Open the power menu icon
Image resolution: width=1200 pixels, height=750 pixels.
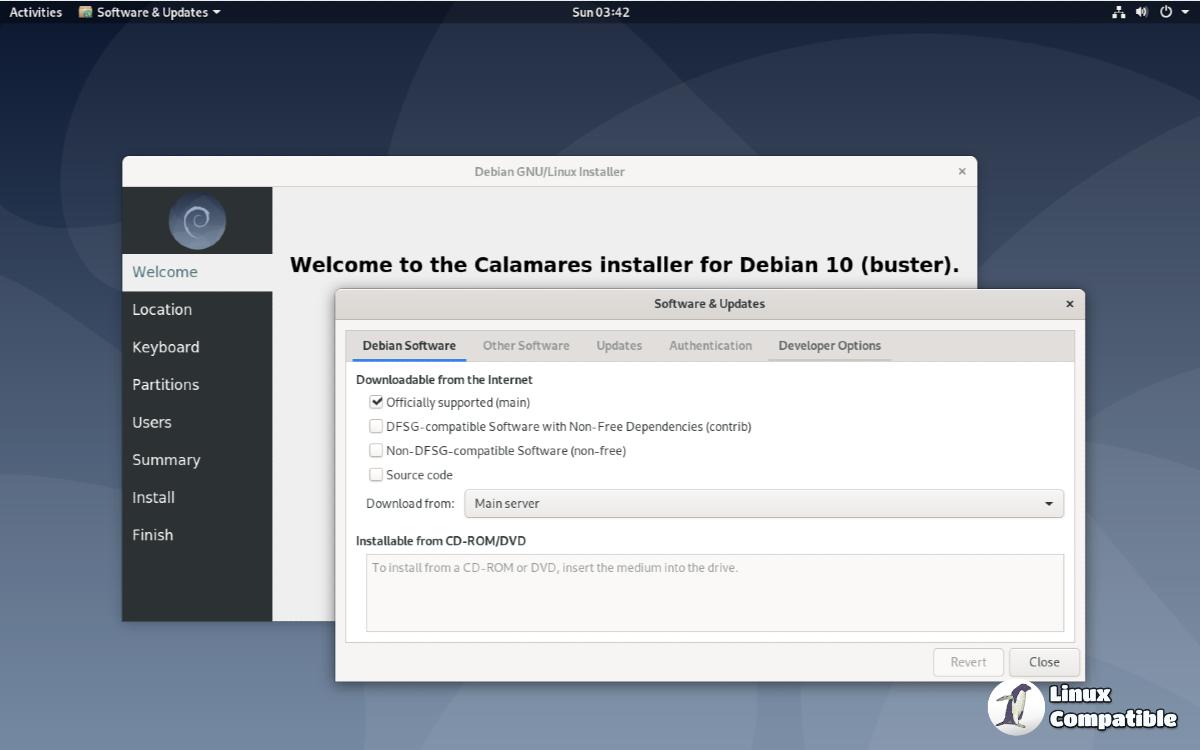click(x=1165, y=12)
